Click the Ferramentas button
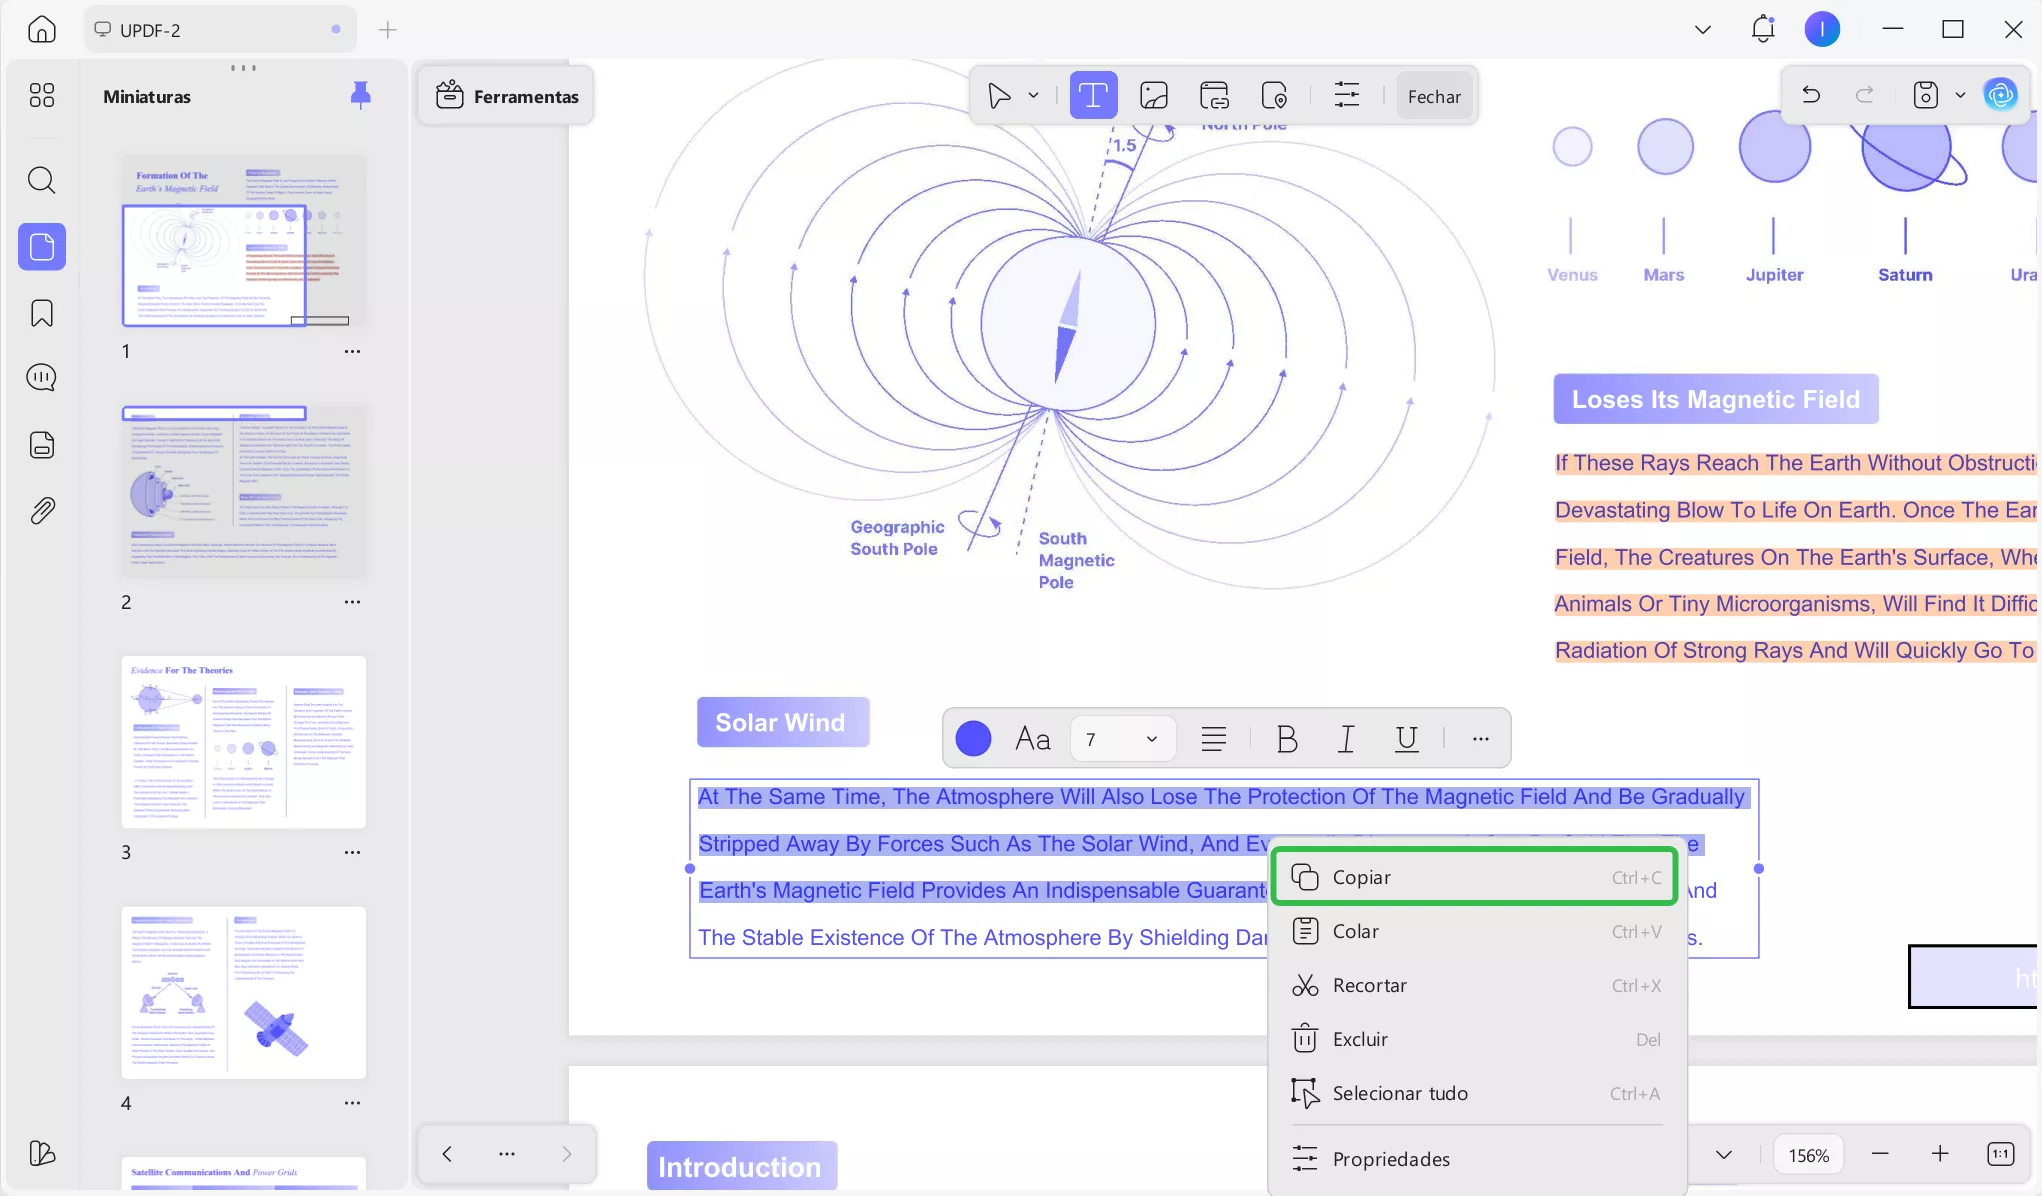 point(507,96)
